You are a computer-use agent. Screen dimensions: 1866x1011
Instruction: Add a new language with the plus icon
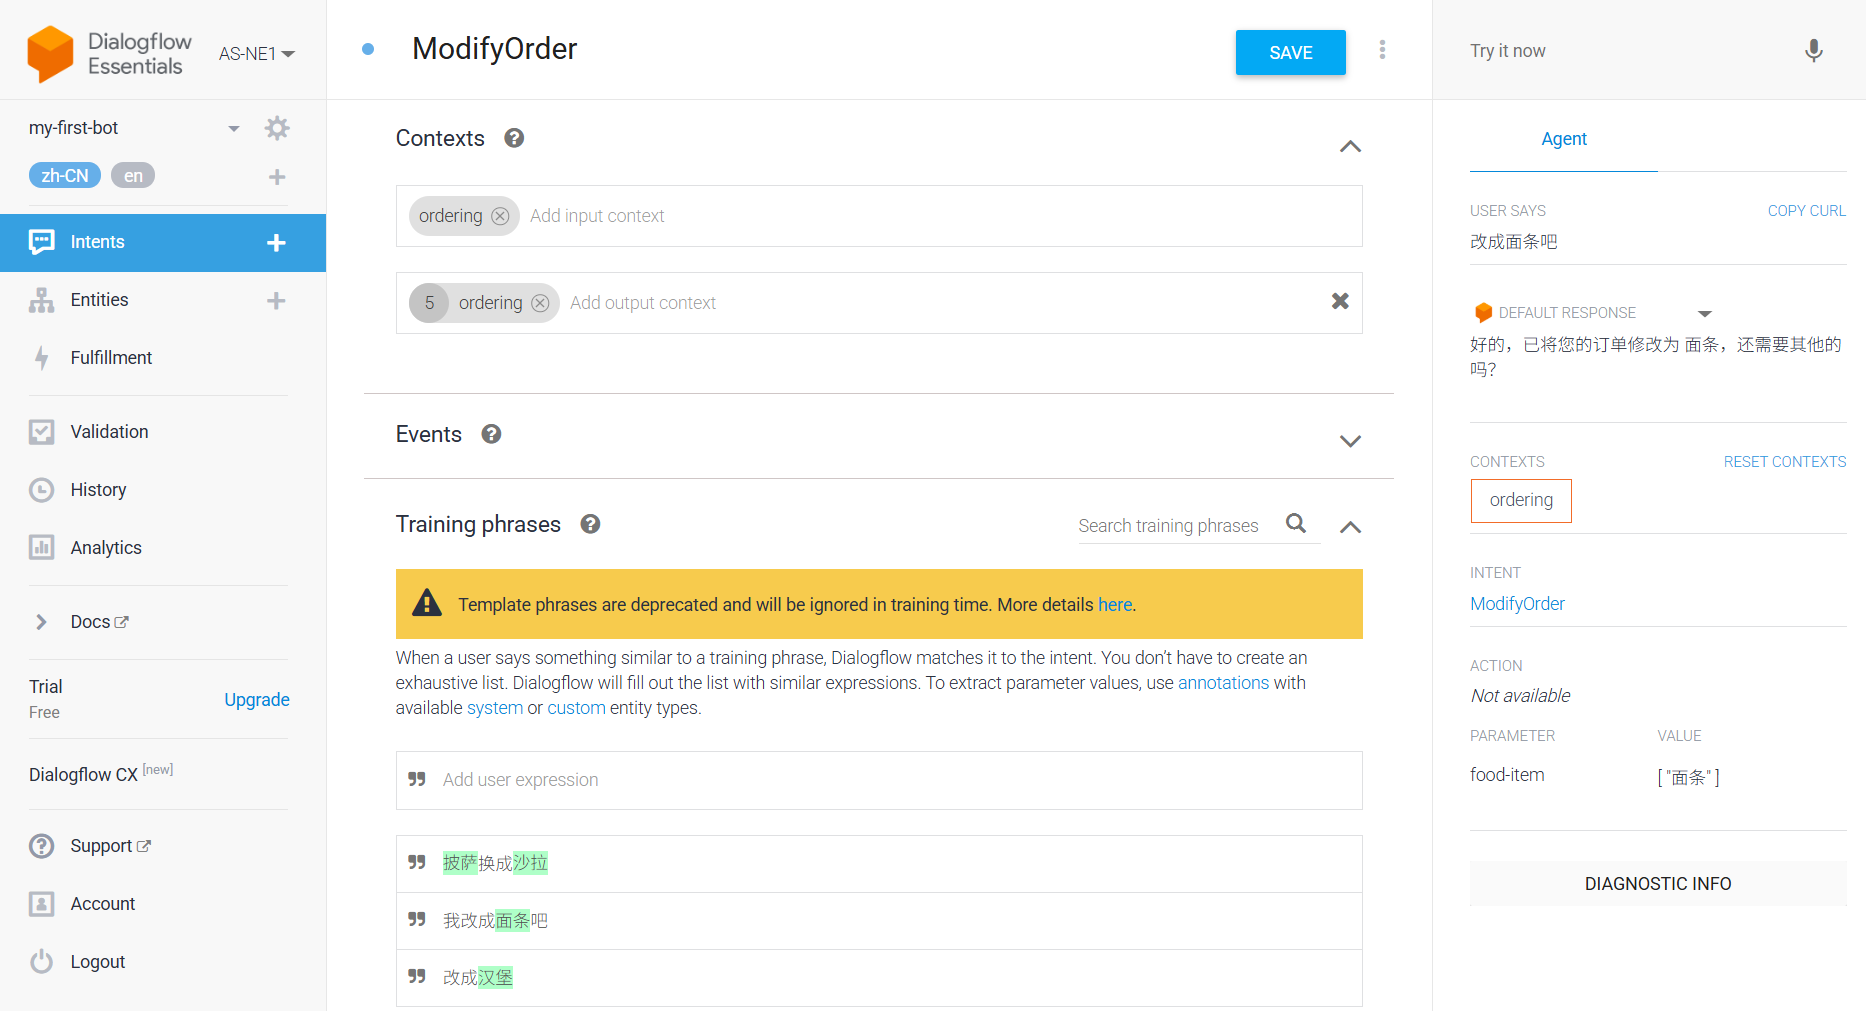[x=277, y=177]
